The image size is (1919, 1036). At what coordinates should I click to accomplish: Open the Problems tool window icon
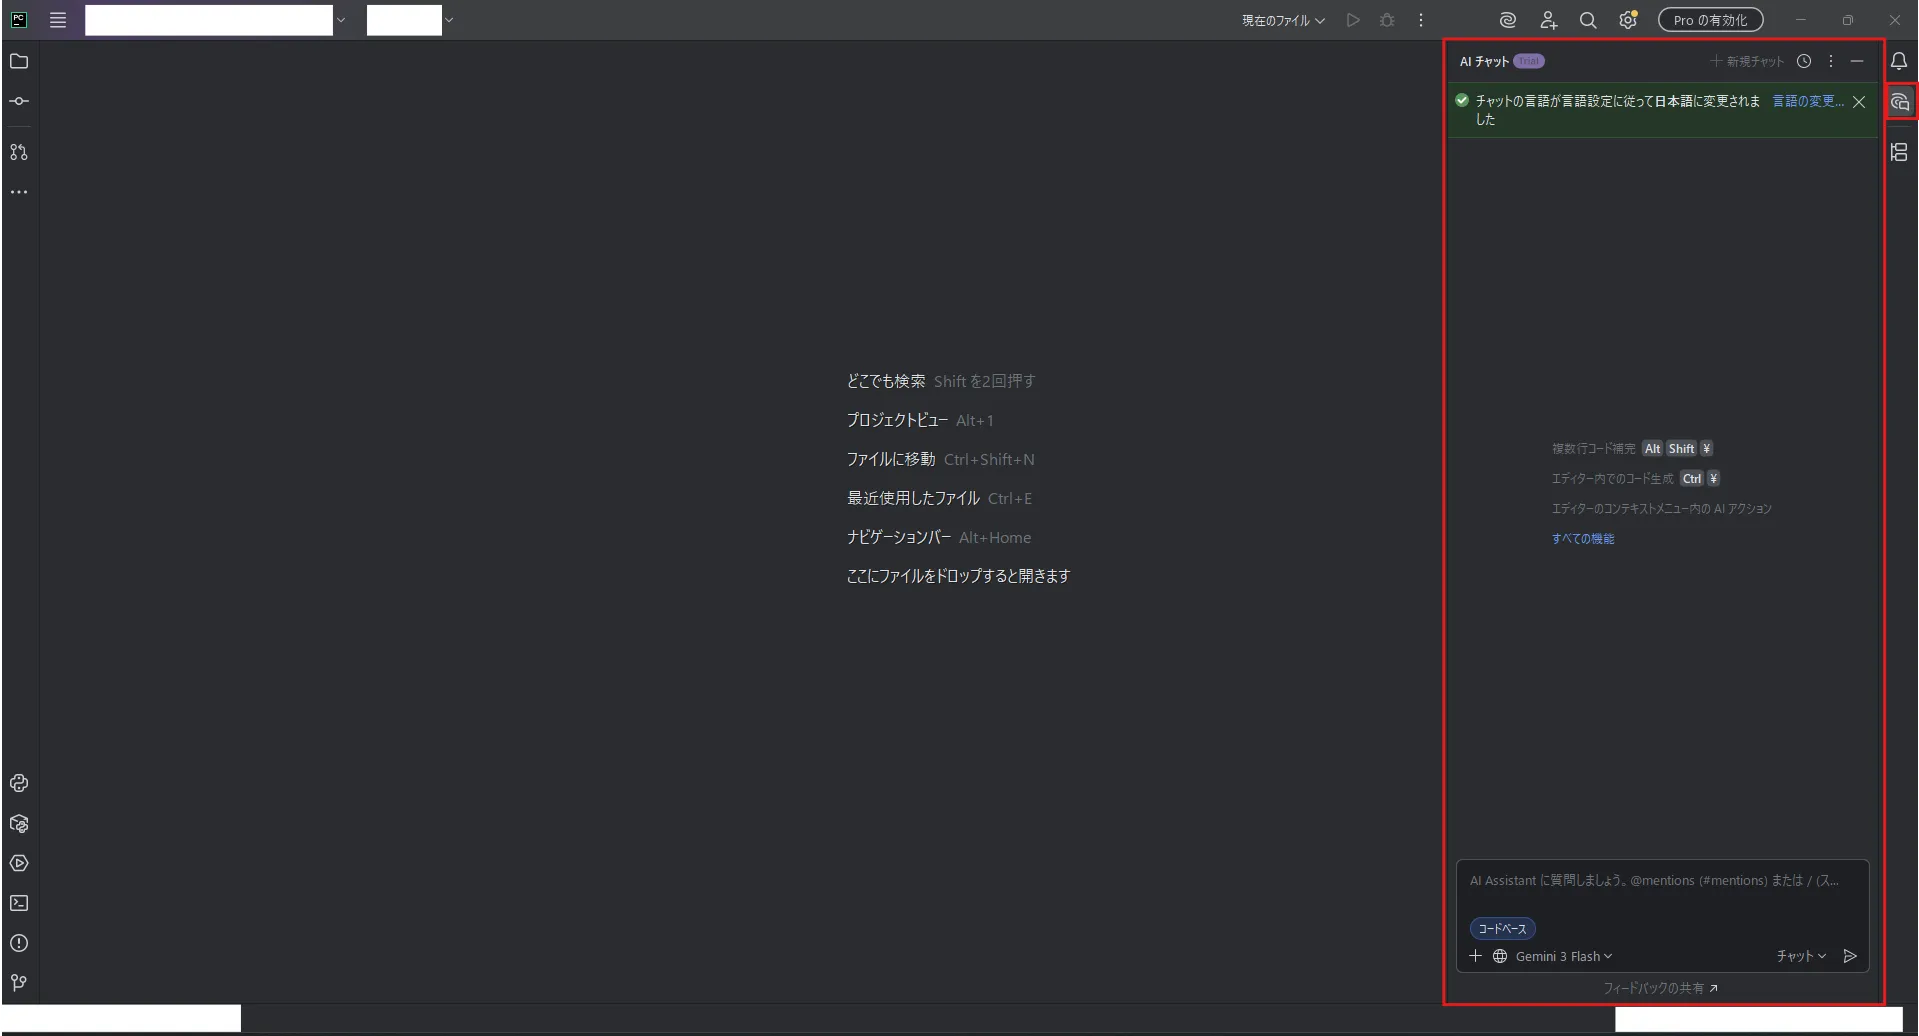click(x=19, y=943)
